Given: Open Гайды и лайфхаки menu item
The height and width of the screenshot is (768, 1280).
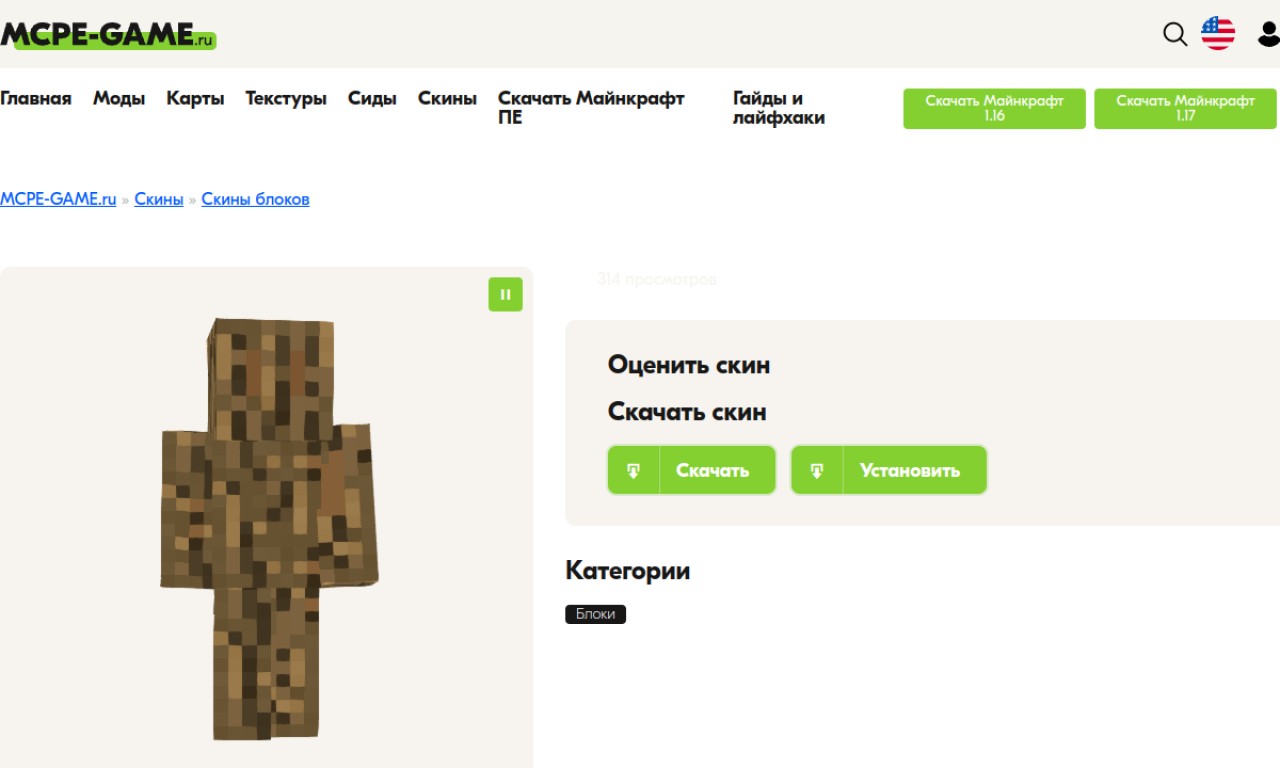Looking at the screenshot, I should 779,108.
